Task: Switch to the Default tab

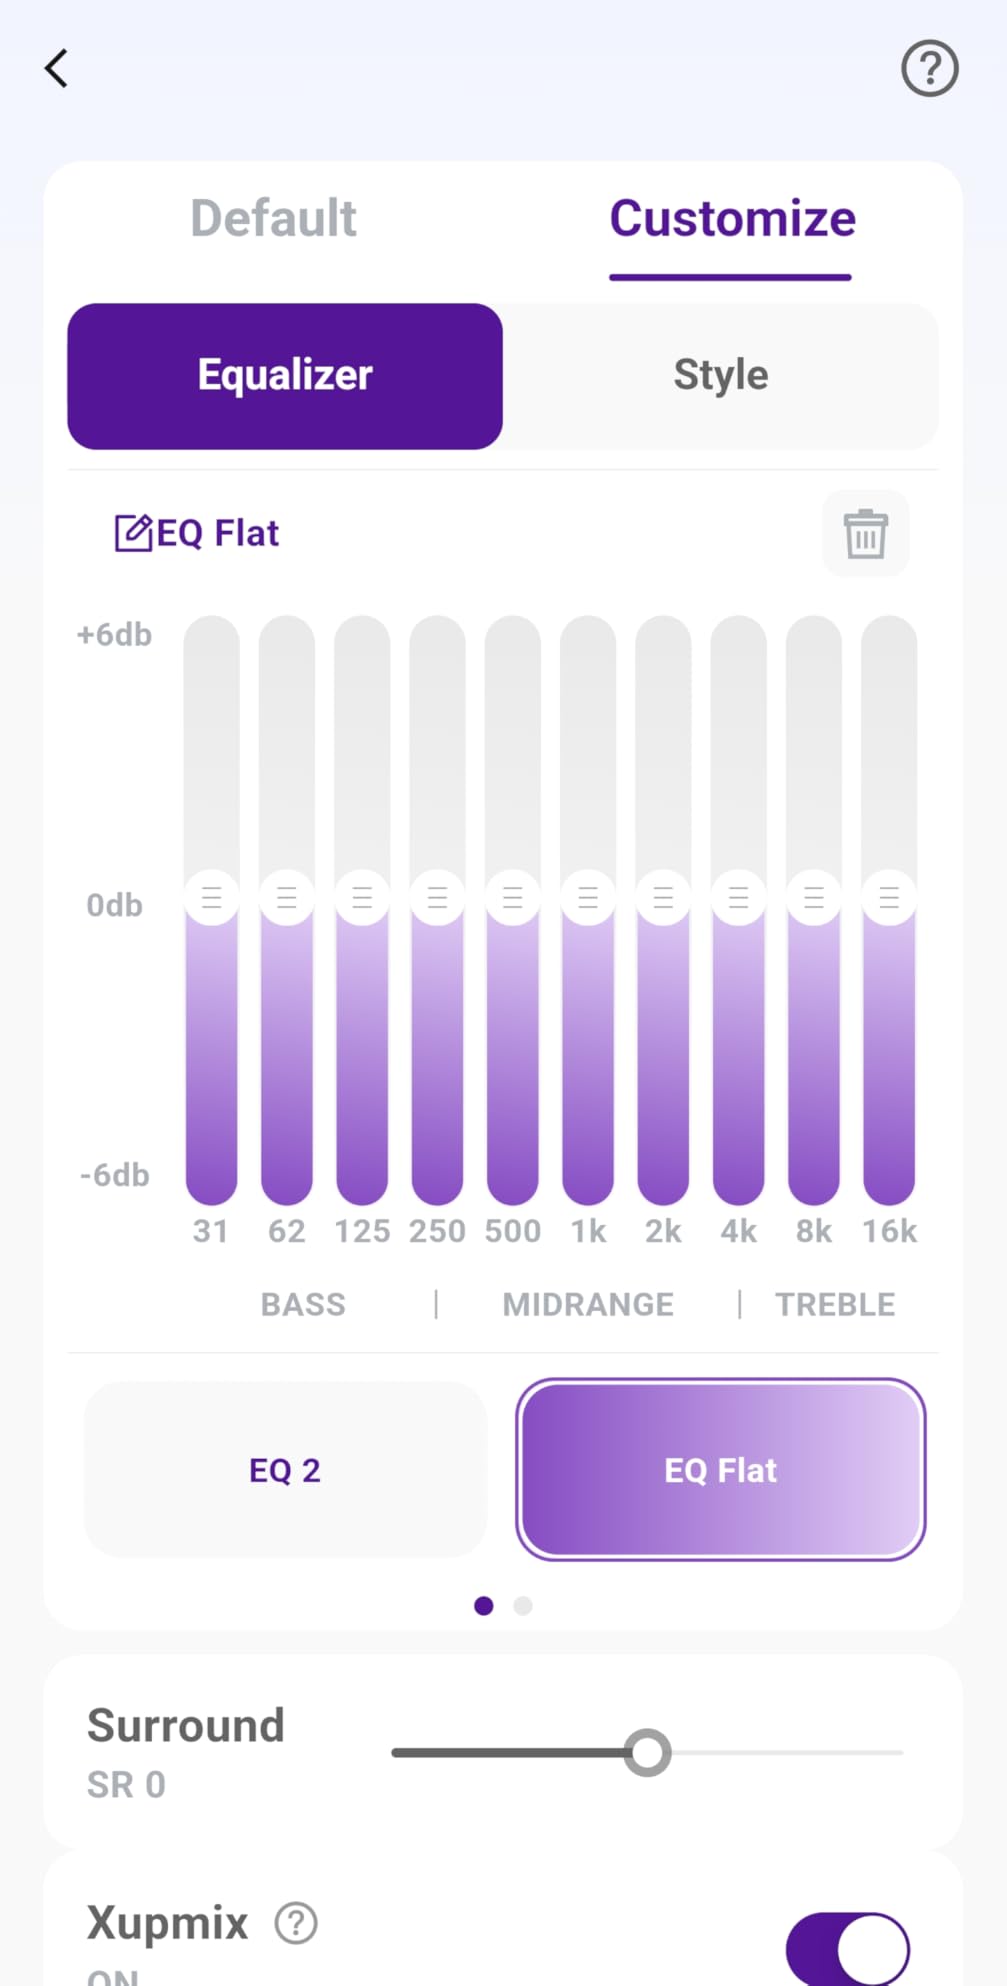Action: tap(273, 219)
